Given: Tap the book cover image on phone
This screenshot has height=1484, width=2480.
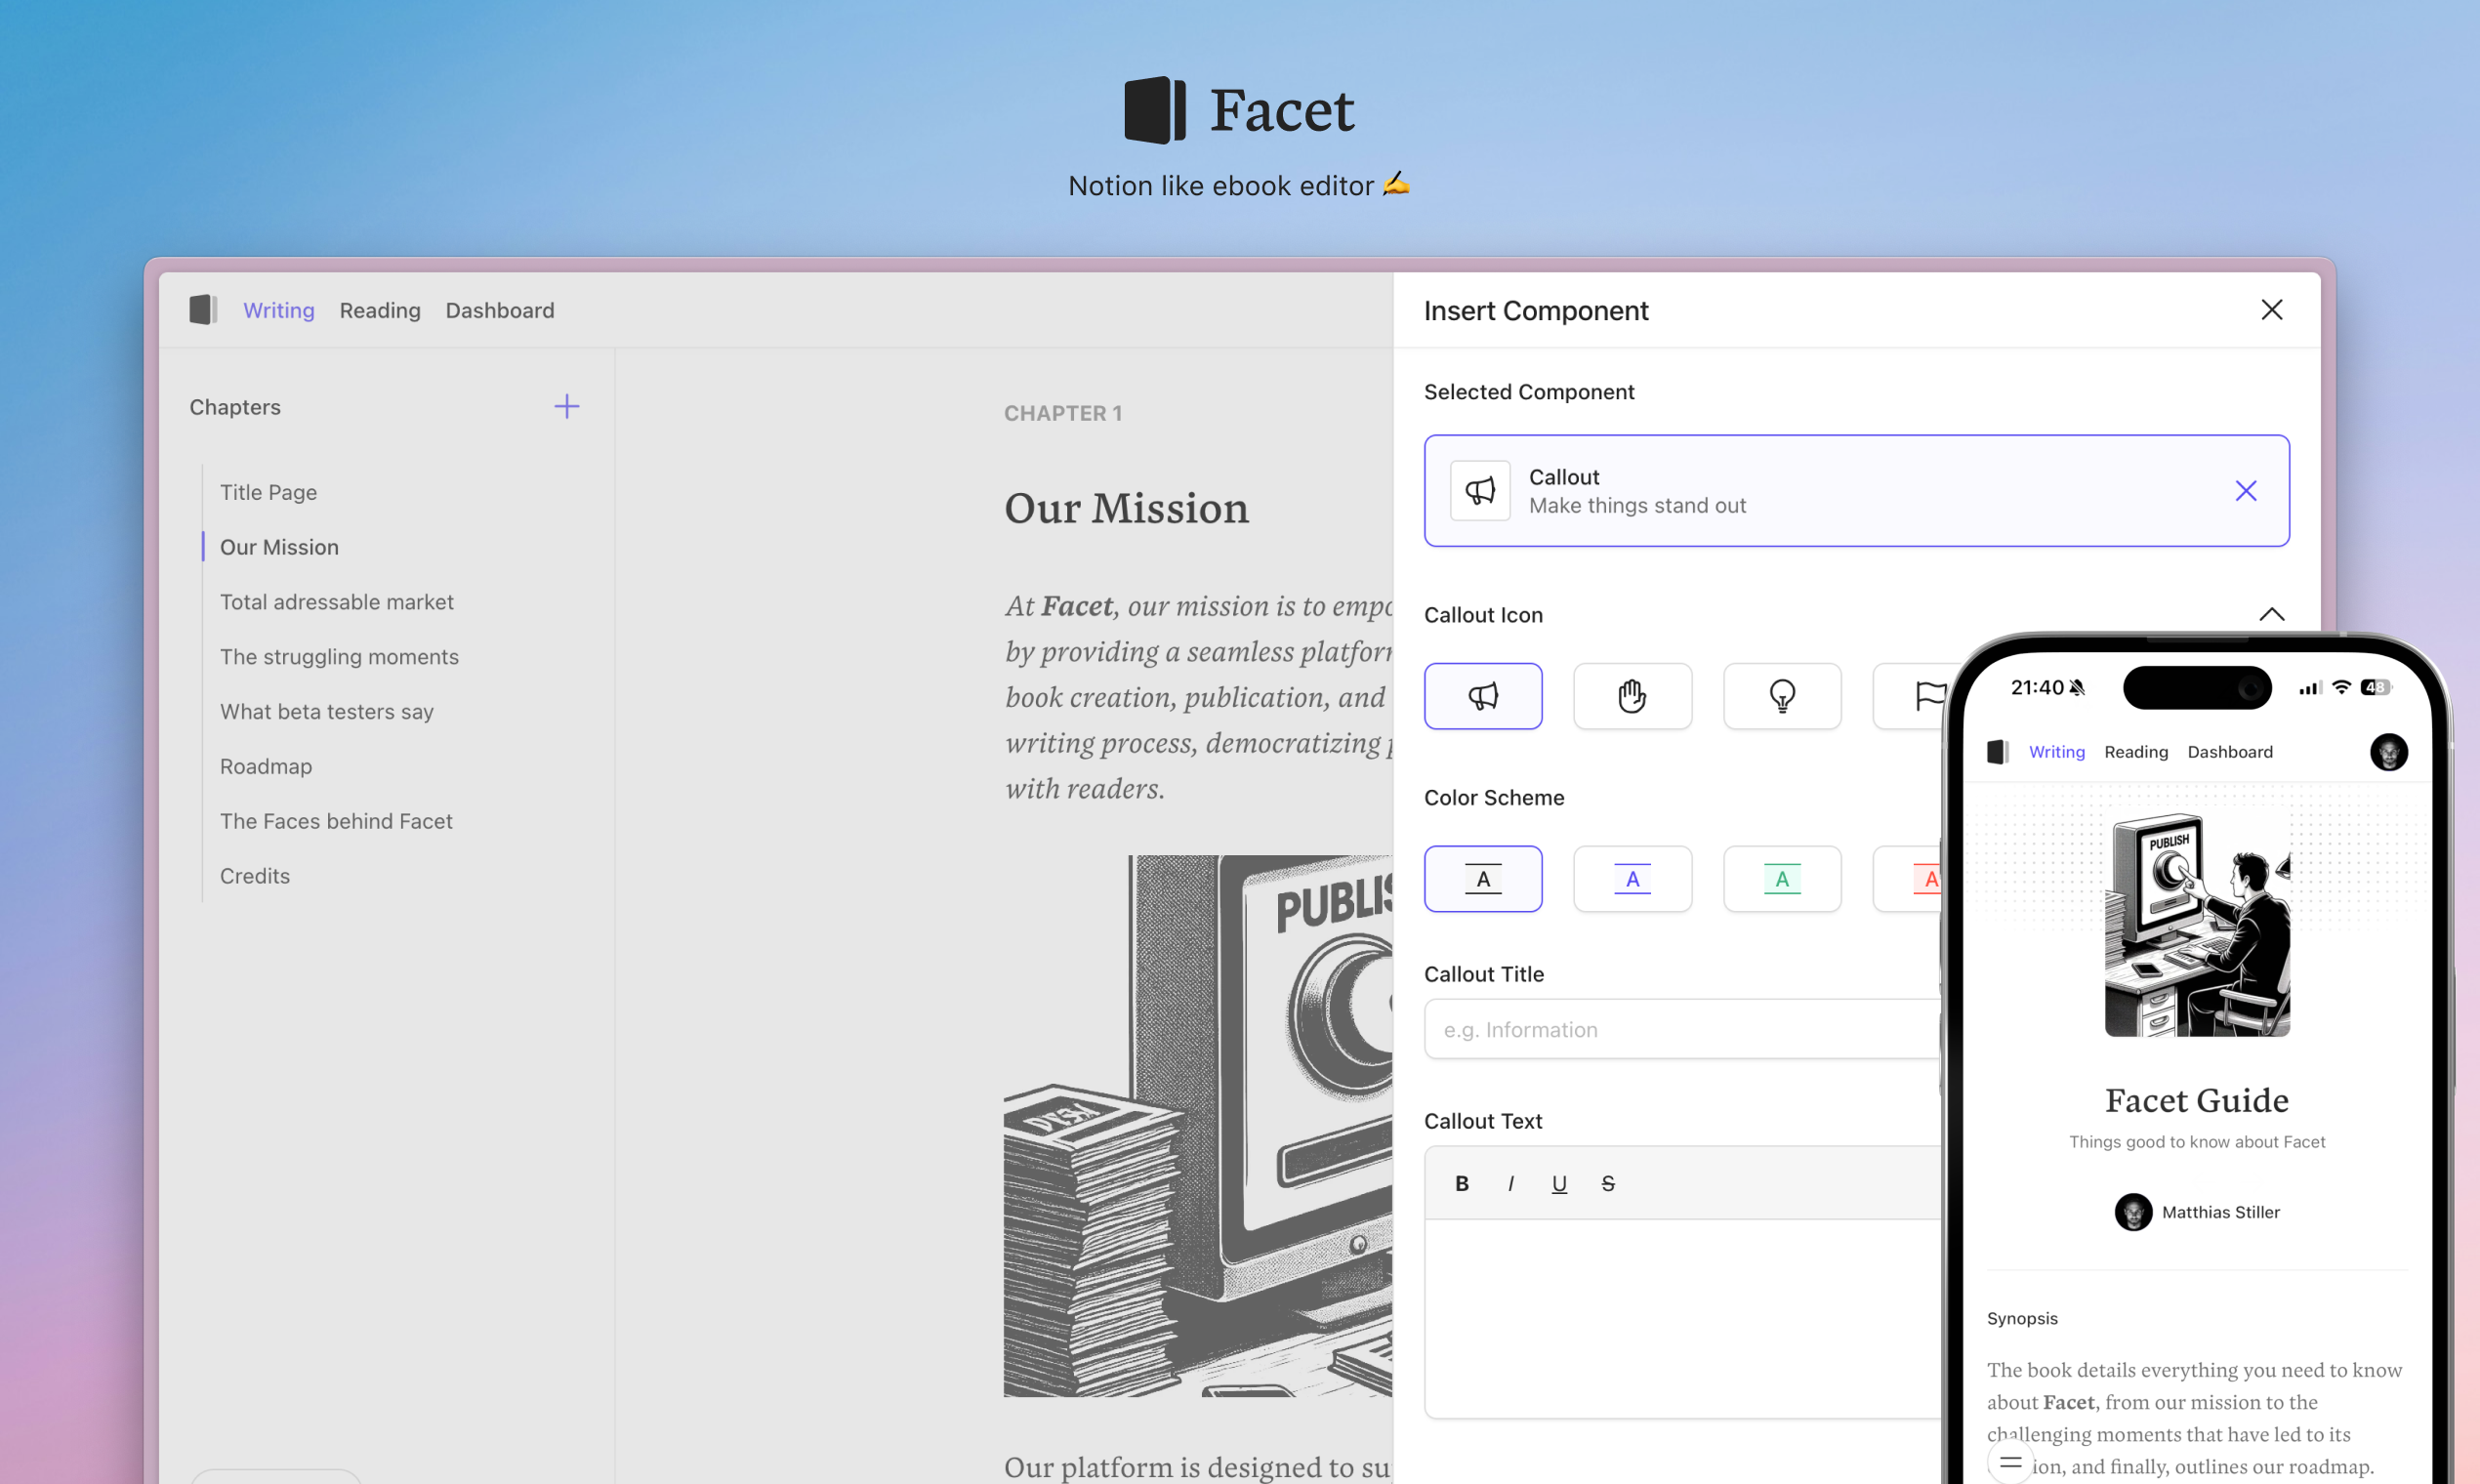Looking at the screenshot, I should click(x=2197, y=925).
